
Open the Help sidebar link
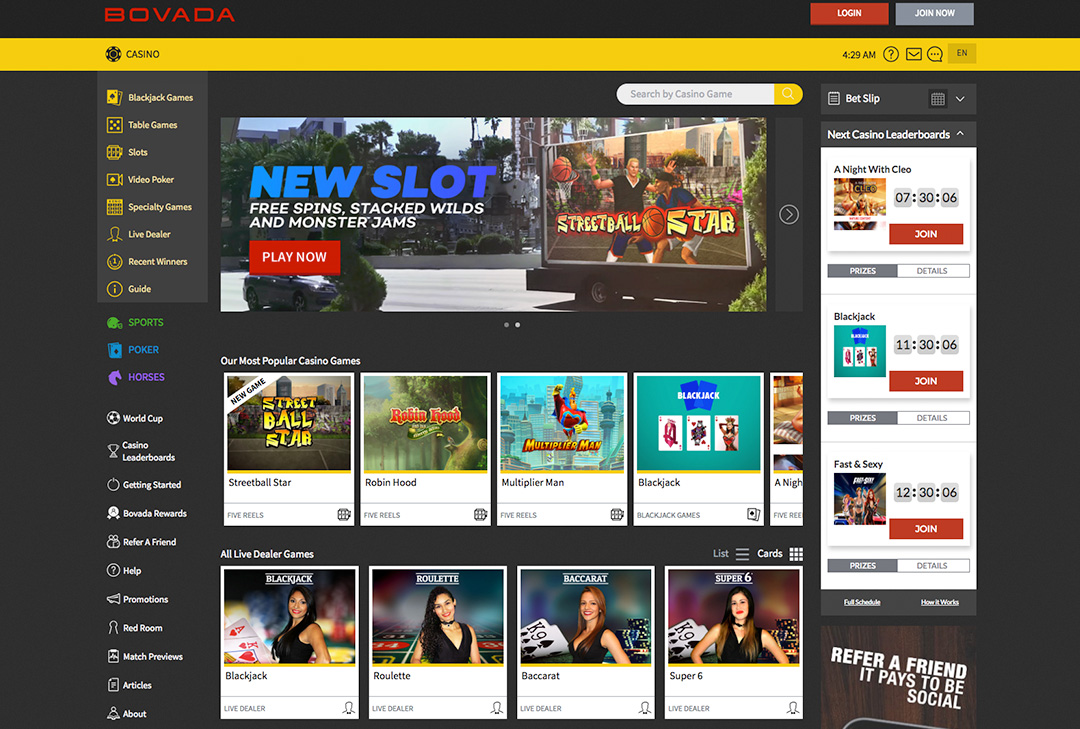tap(124, 571)
